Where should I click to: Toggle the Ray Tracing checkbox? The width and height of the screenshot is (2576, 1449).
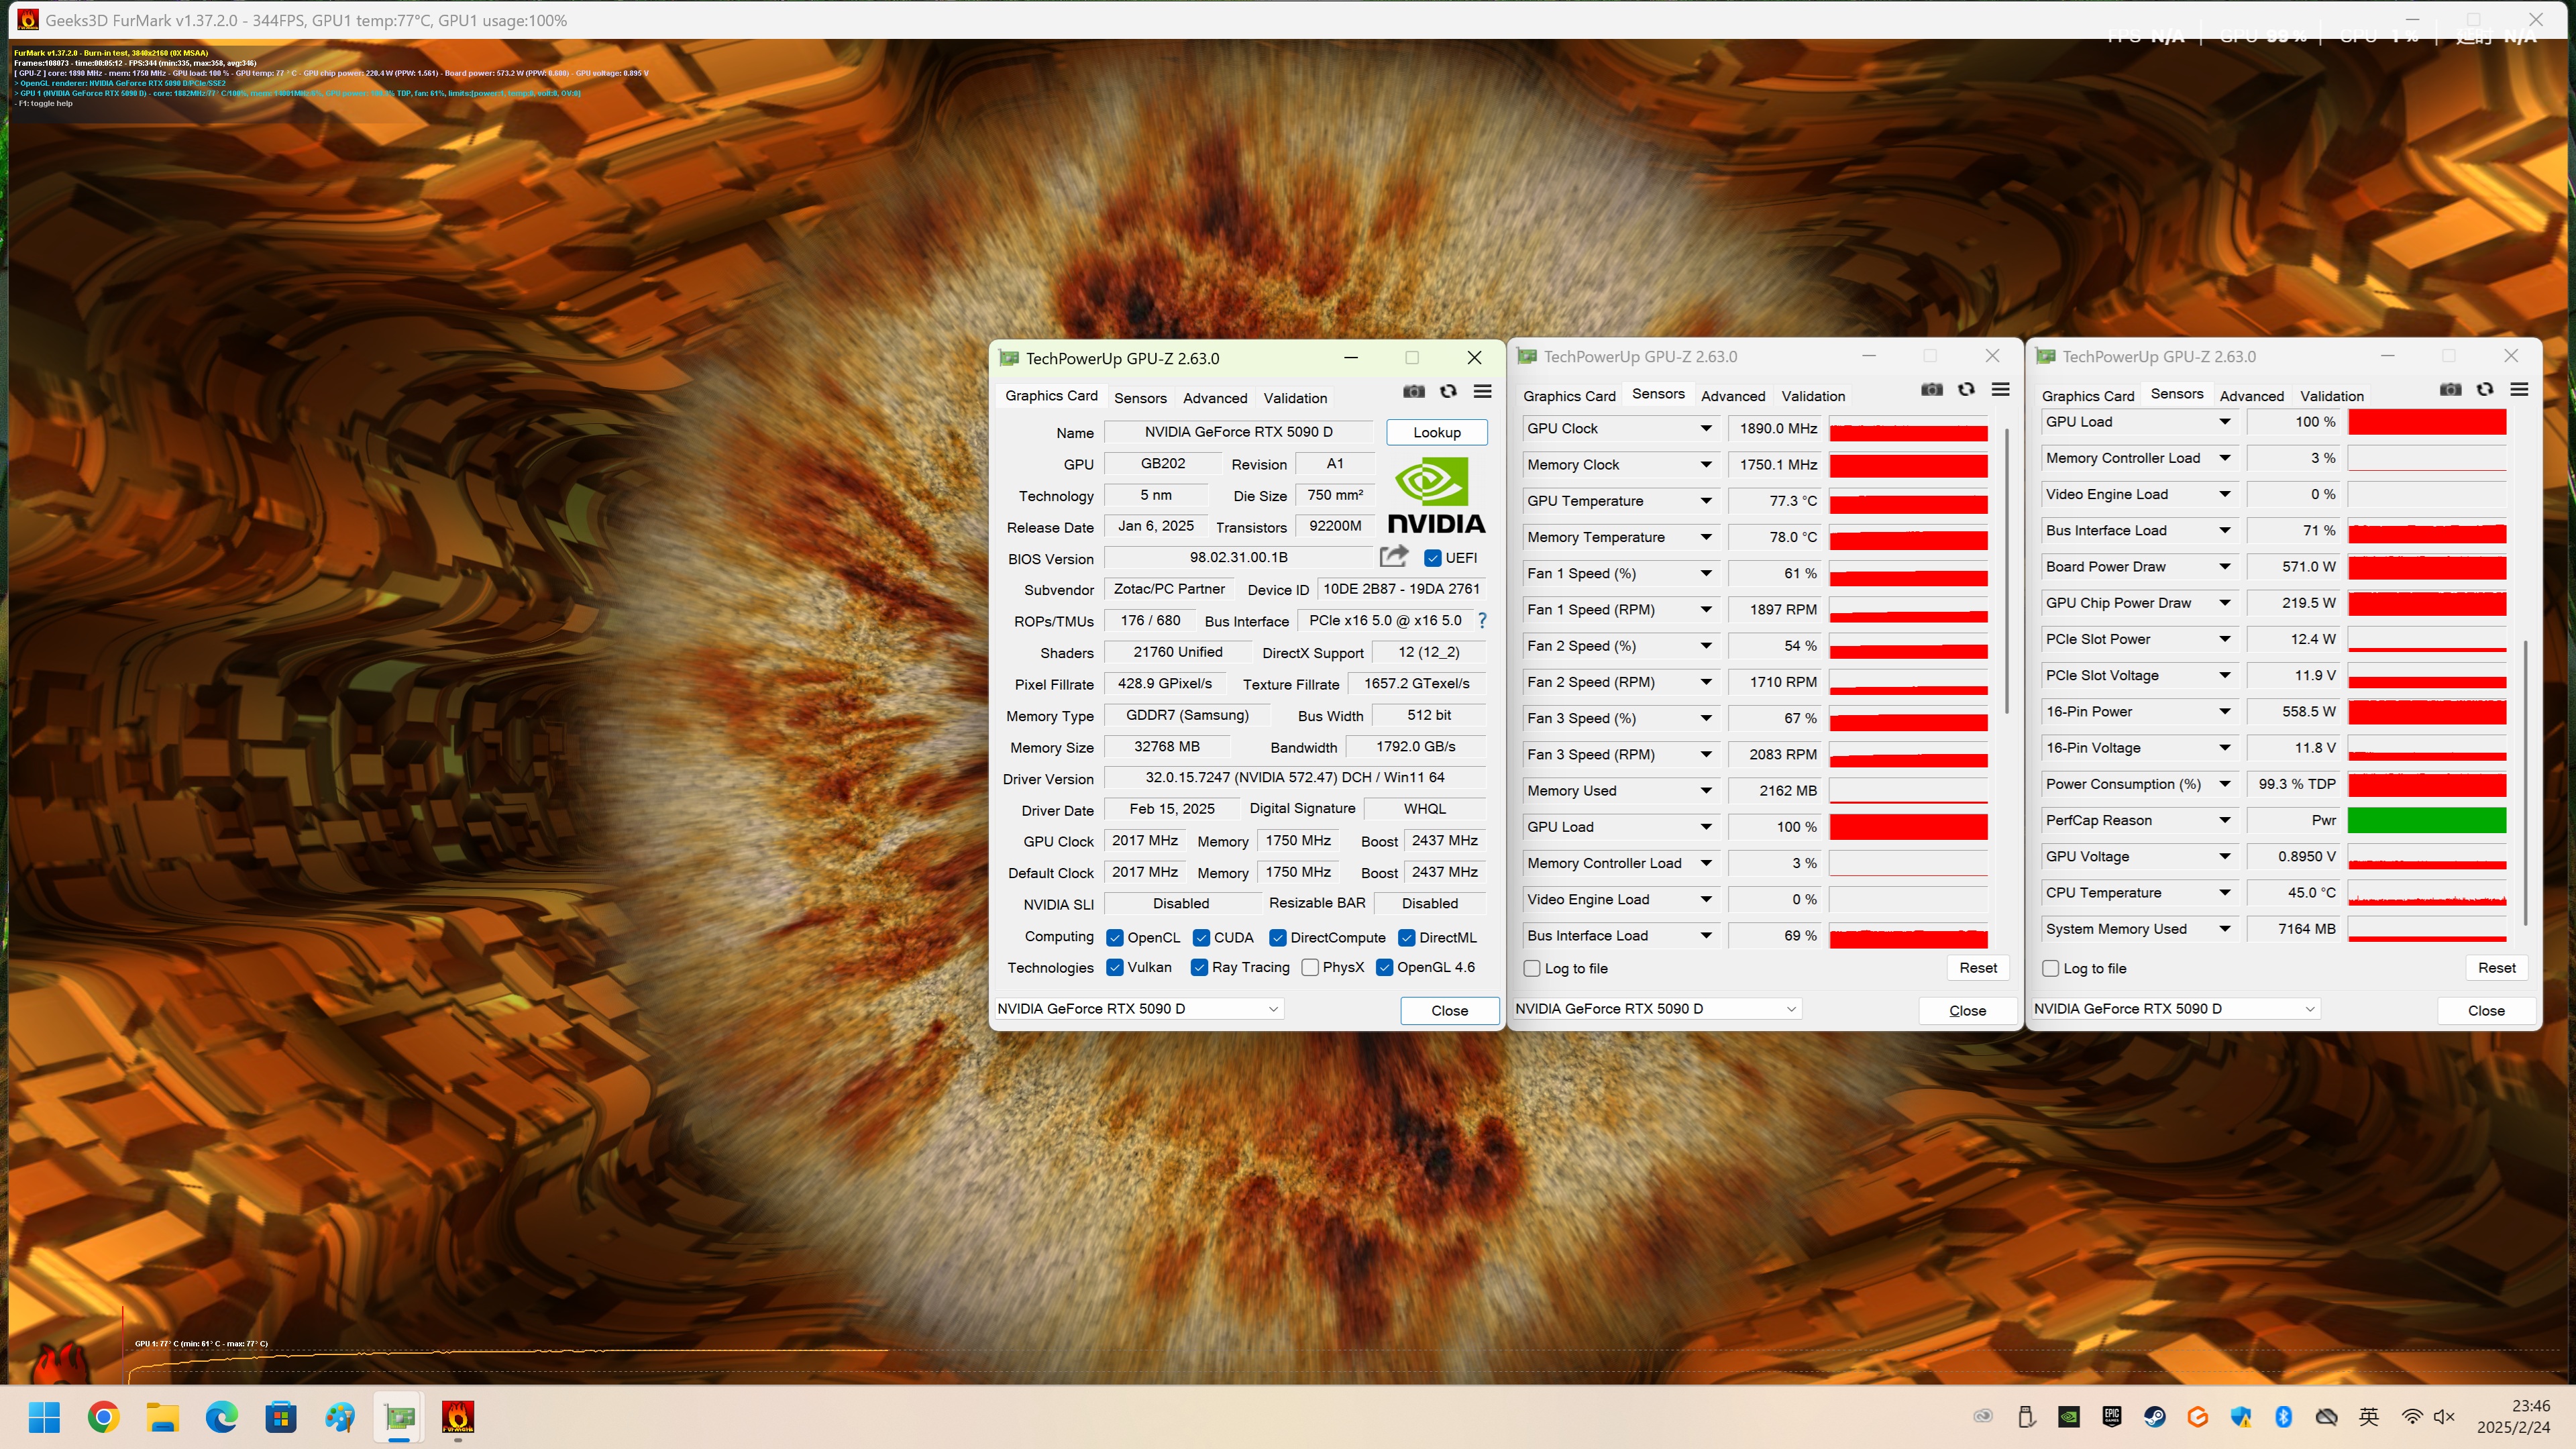[1199, 968]
